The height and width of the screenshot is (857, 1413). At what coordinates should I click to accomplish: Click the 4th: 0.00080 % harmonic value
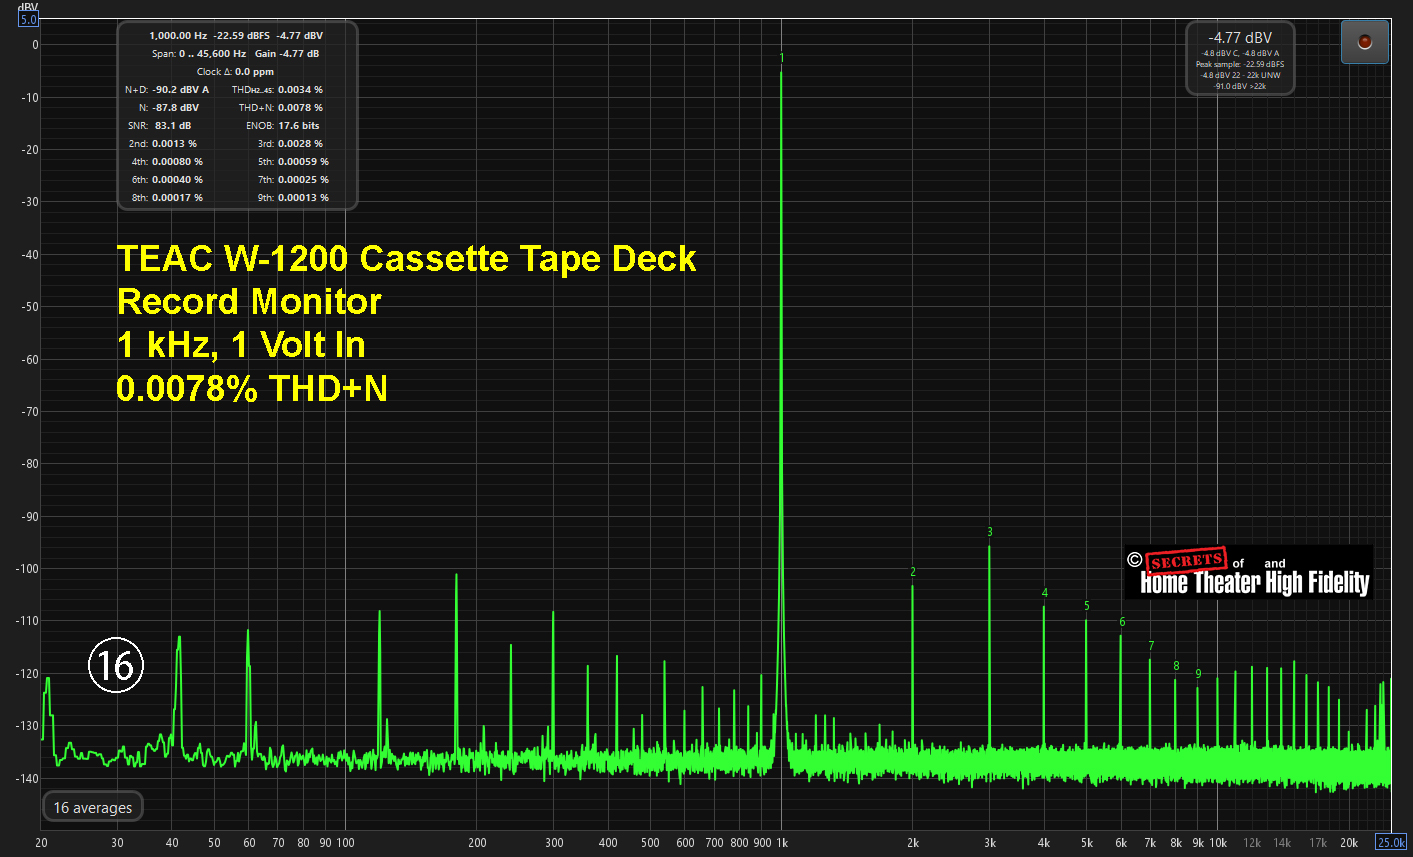(x=167, y=161)
